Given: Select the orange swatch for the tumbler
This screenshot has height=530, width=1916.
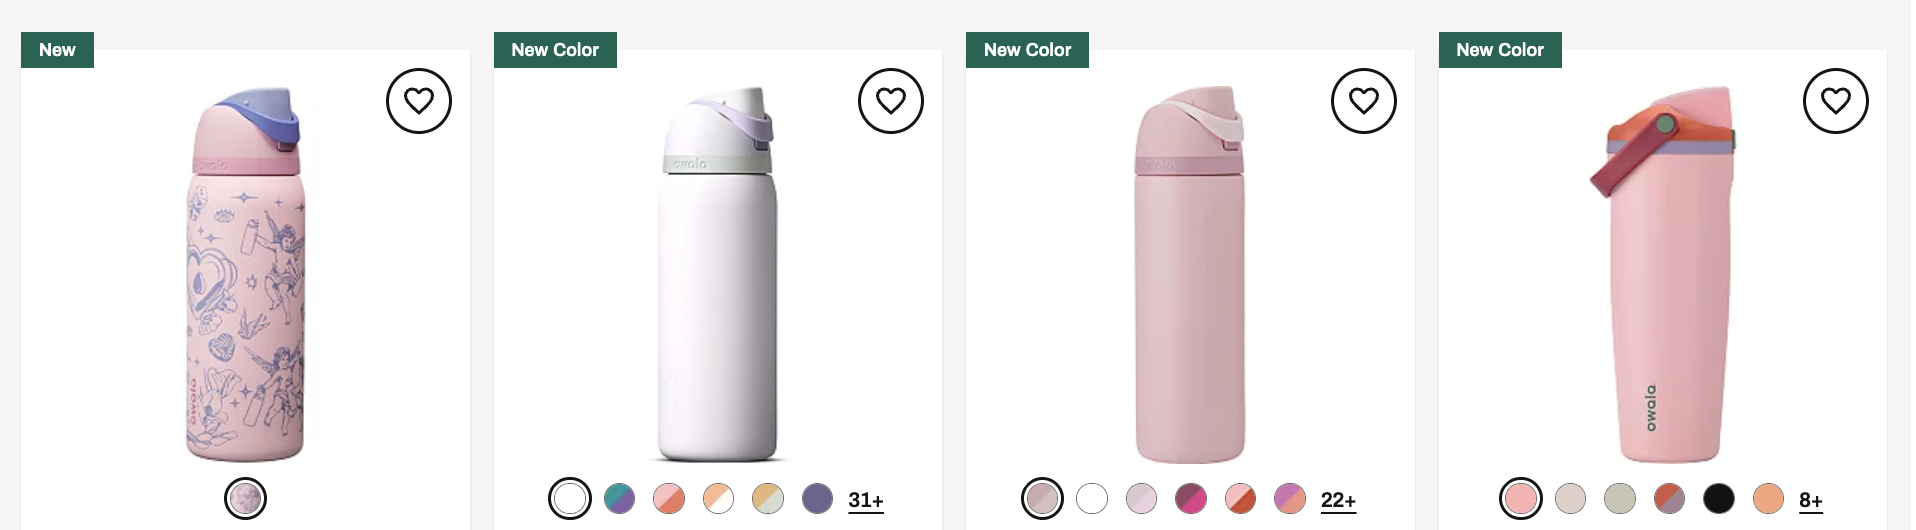Looking at the screenshot, I should (x=1768, y=498).
